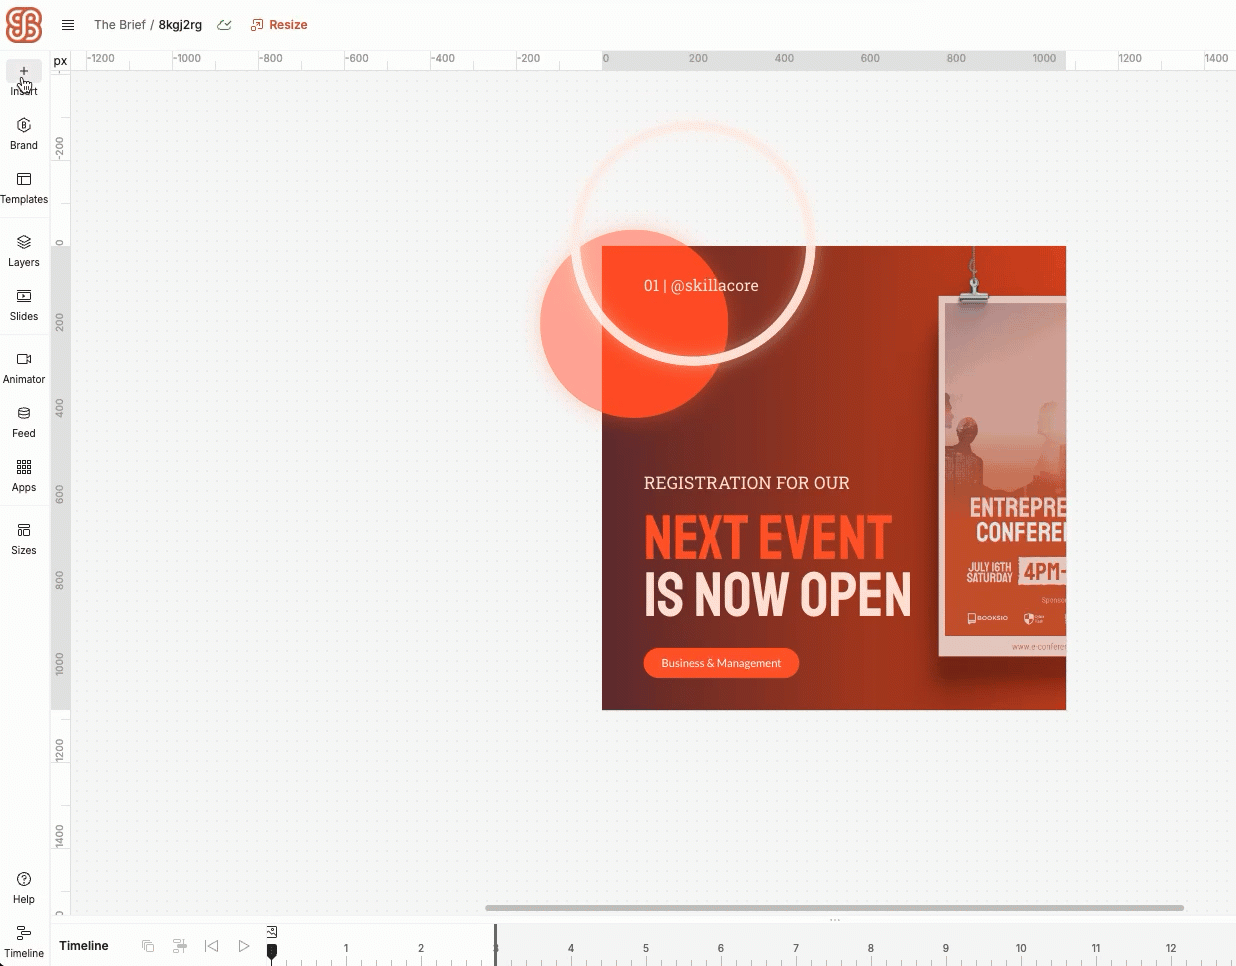1236x966 pixels.
Task: Open the Sizes panel
Action: (24, 538)
